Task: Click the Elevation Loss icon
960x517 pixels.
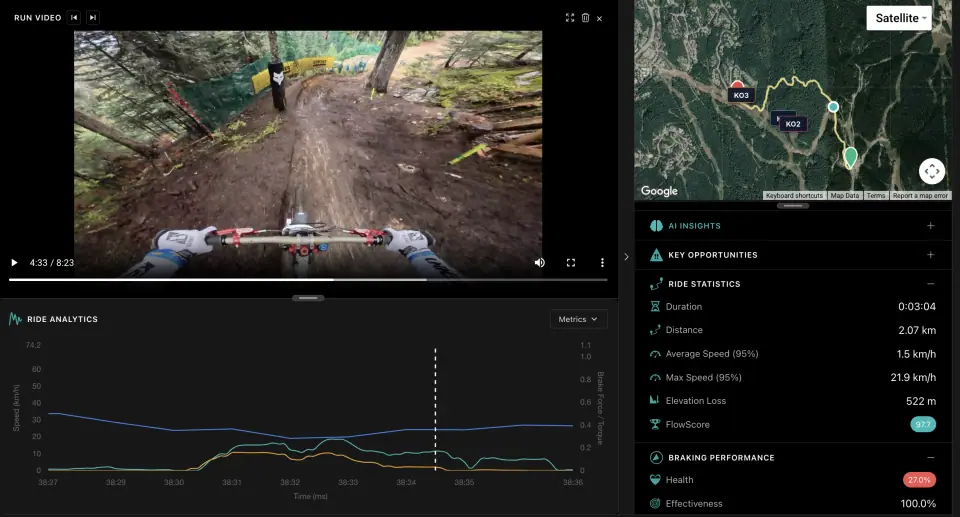Action: [x=654, y=401]
